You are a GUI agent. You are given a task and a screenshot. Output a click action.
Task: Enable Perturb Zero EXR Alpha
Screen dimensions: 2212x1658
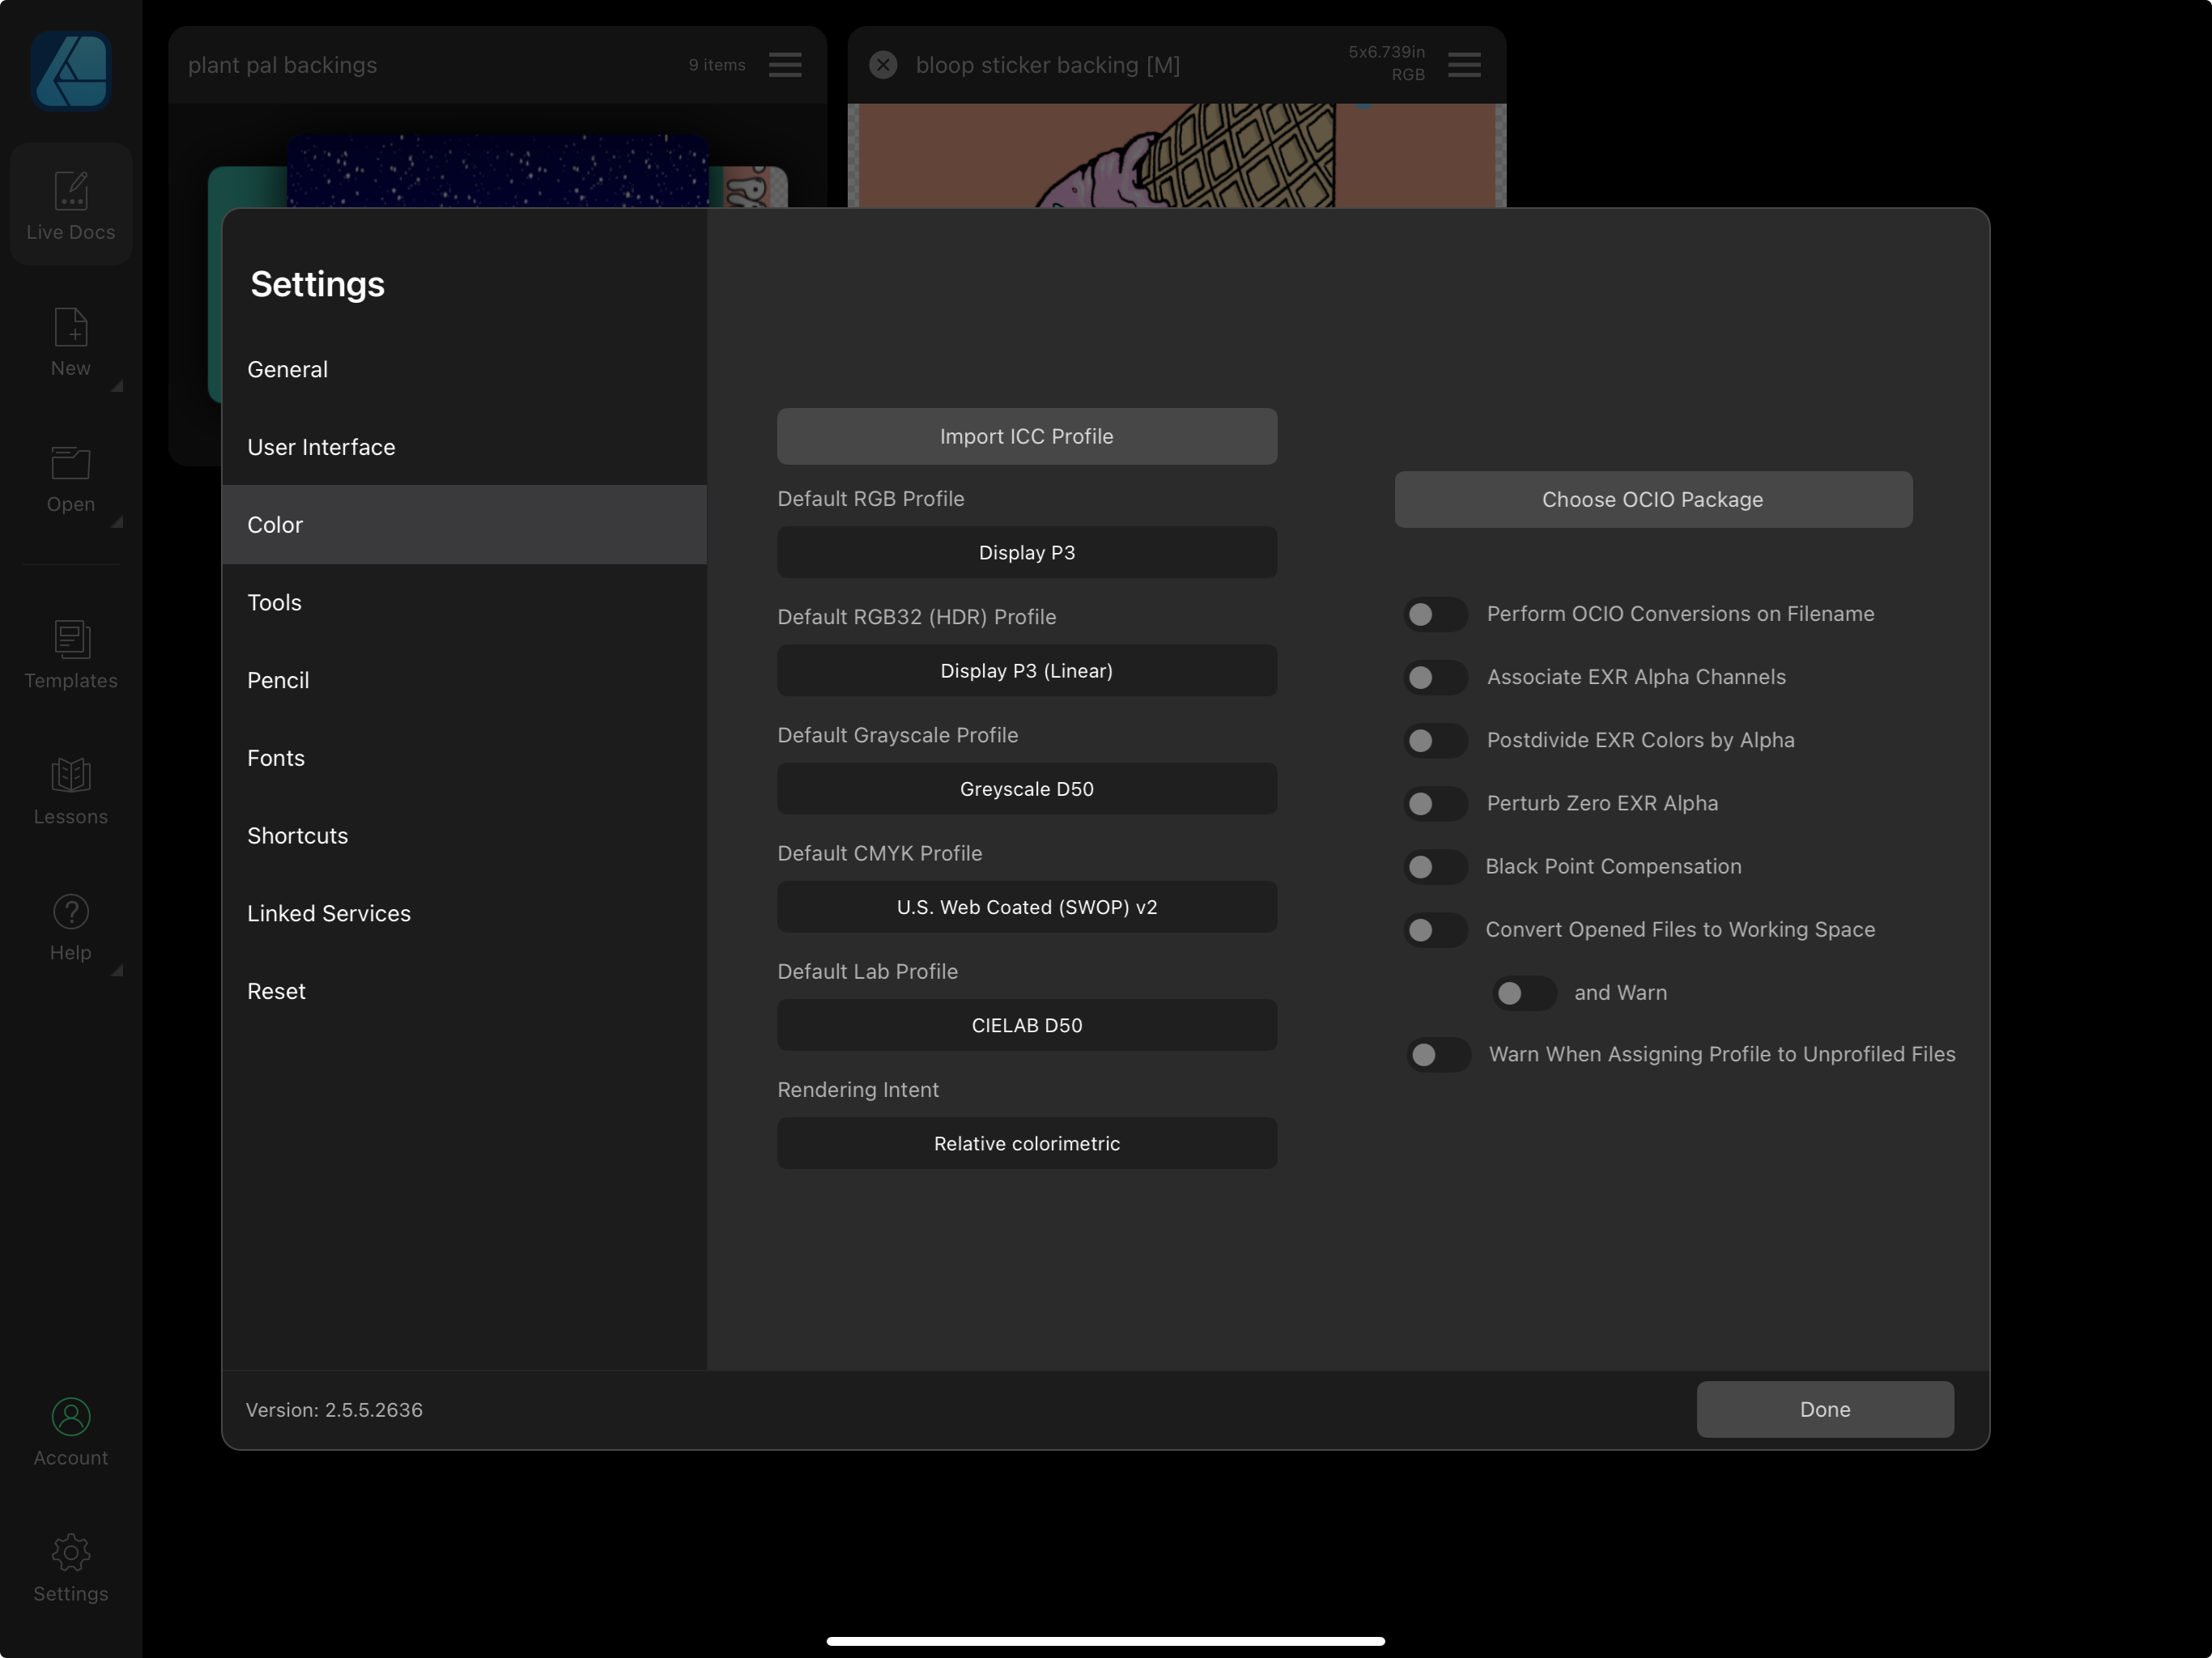pyautogui.click(x=1435, y=803)
